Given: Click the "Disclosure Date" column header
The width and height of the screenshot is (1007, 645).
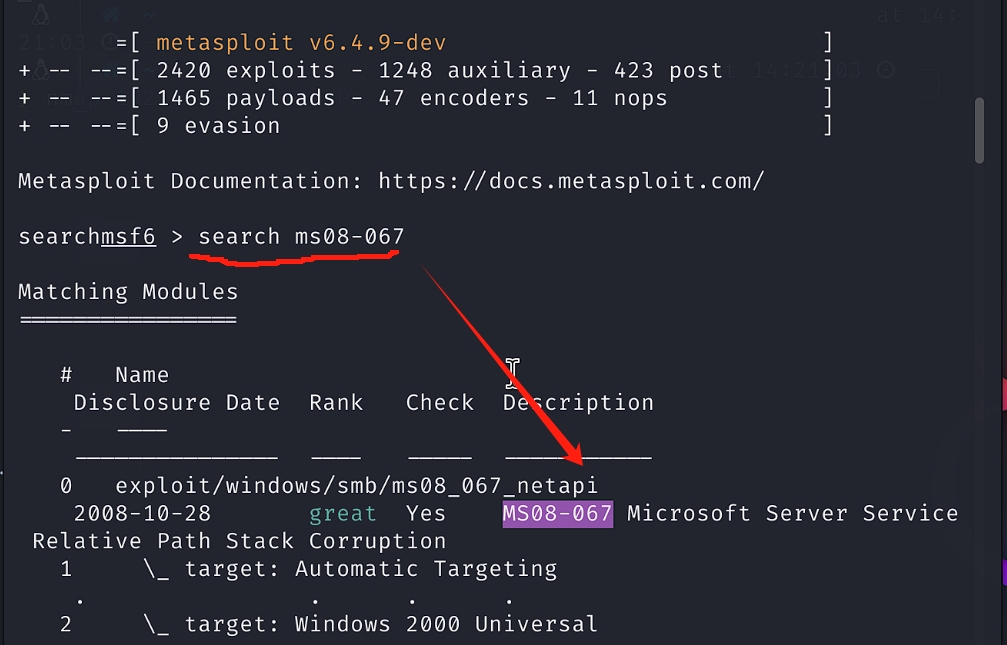Looking at the screenshot, I should [176, 403].
